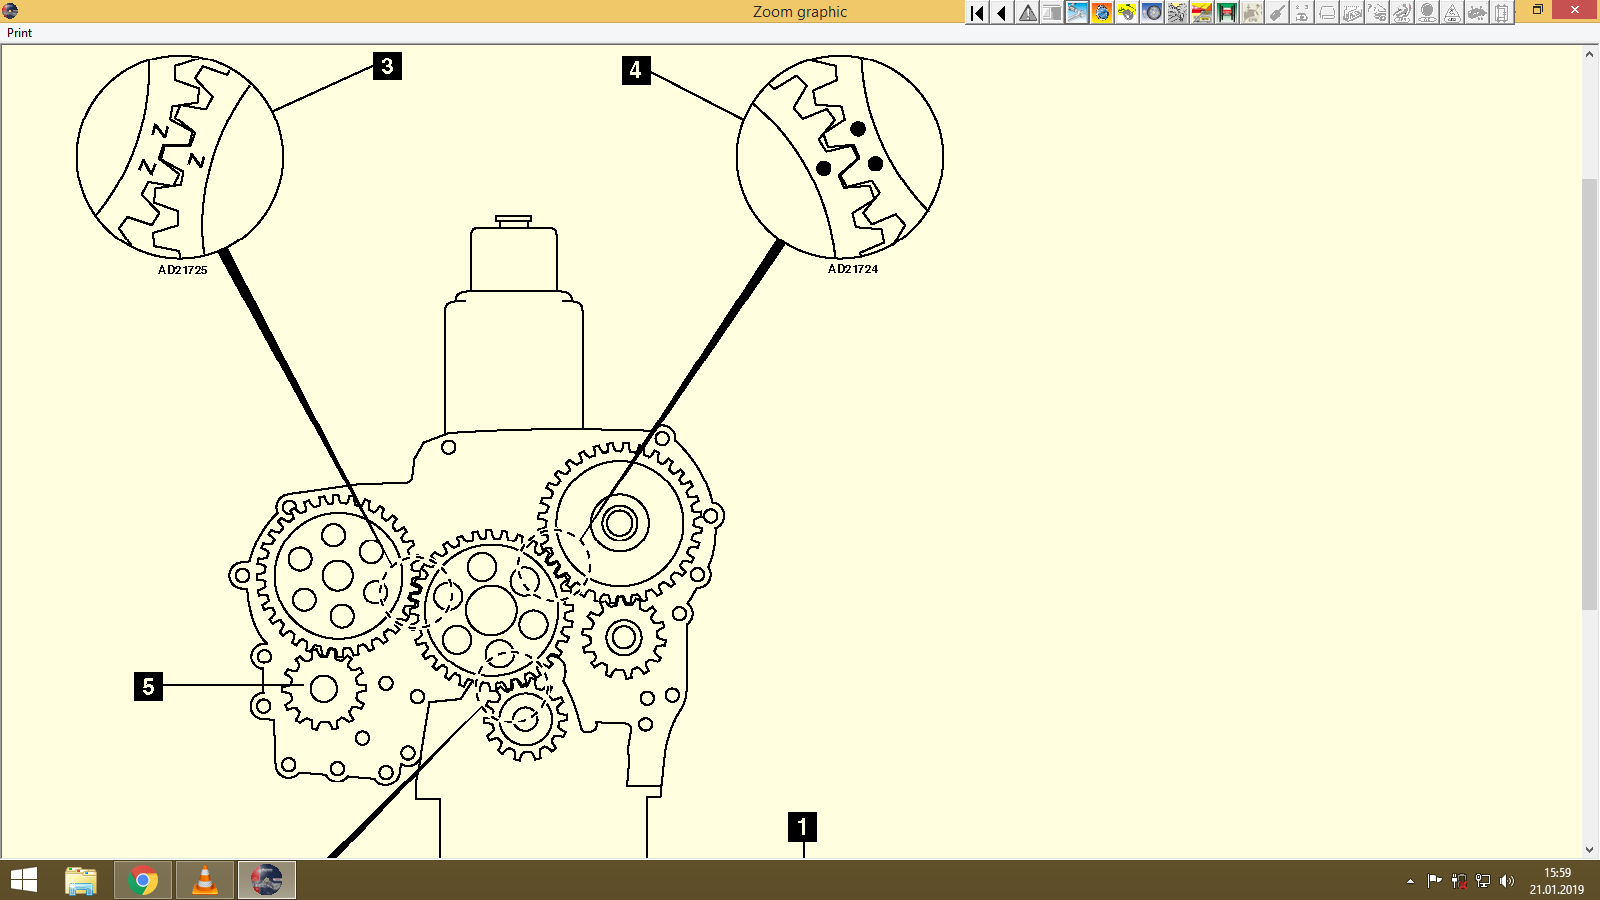Click callout number 3 on the gear diagram
Viewport: 1600px width, 900px height.
pyautogui.click(x=386, y=68)
